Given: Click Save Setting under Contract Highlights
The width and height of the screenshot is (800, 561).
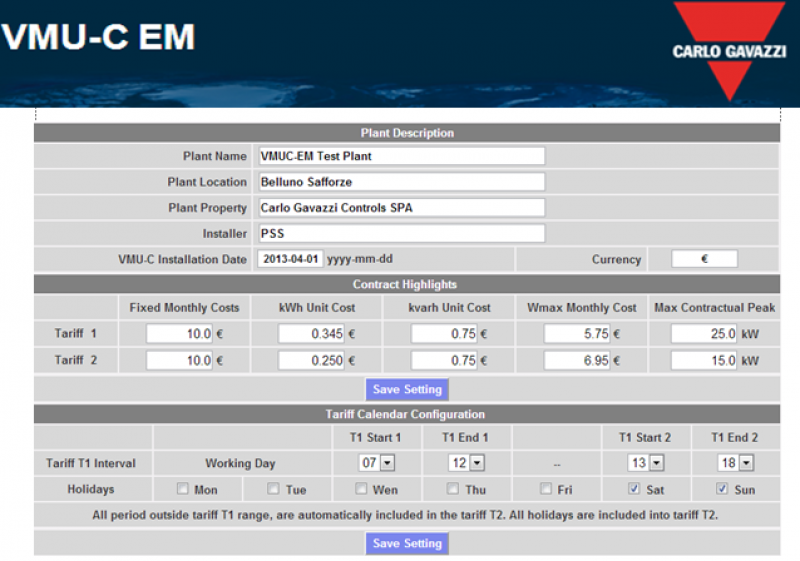Looking at the screenshot, I should click(x=407, y=389).
